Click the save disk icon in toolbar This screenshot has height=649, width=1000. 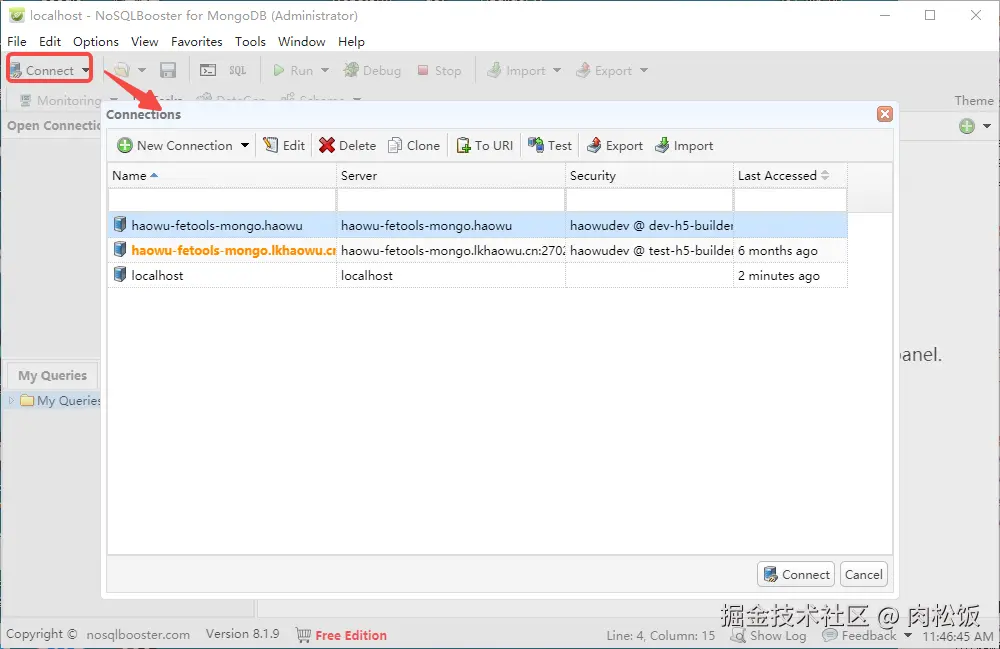(x=168, y=70)
